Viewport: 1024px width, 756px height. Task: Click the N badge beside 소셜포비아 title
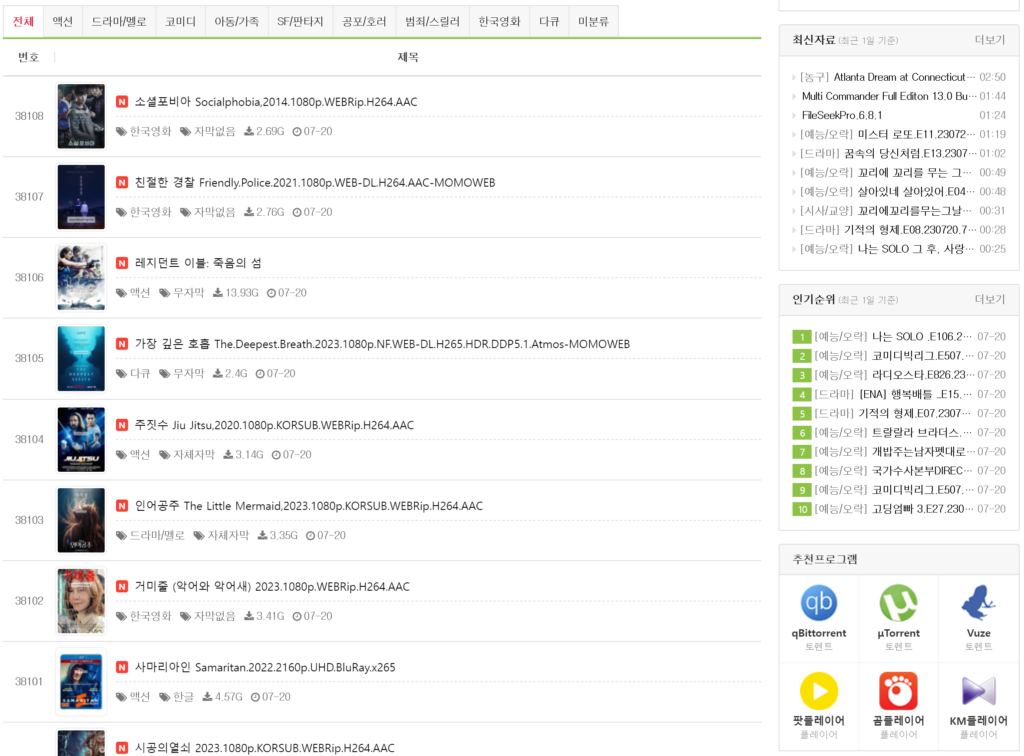click(x=122, y=102)
